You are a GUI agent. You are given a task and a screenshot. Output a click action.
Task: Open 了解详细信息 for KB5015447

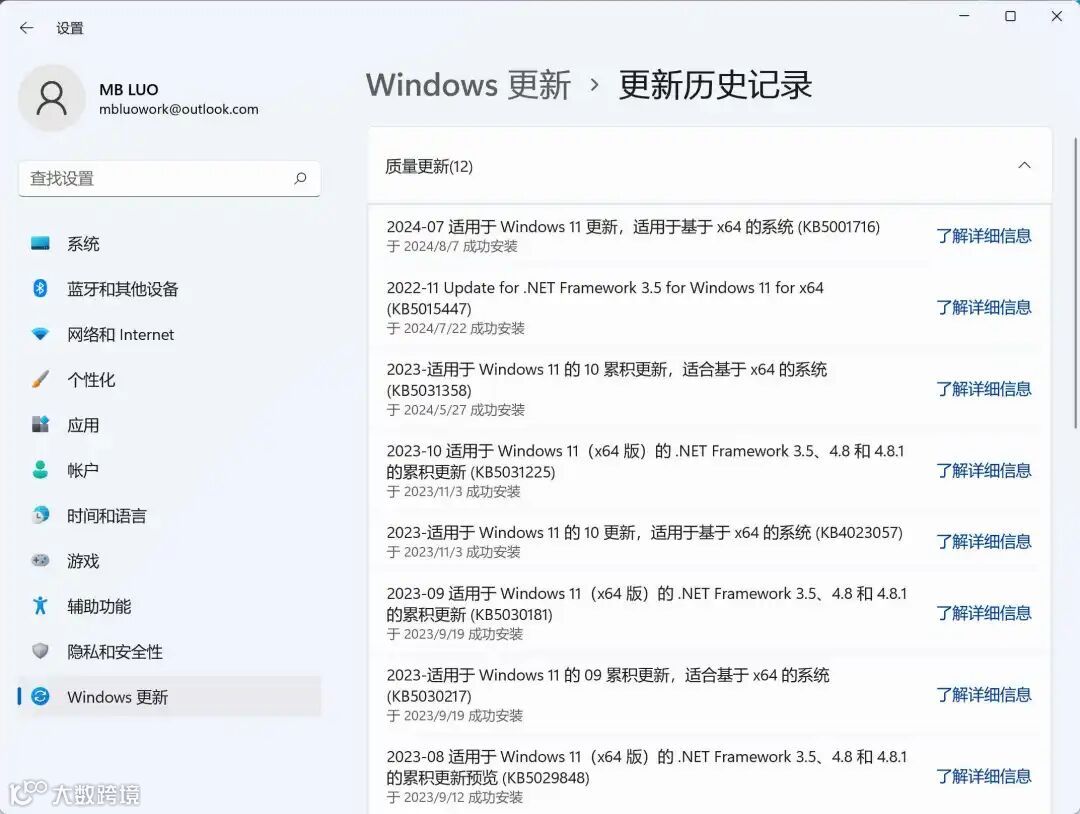click(x=984, y=307)
